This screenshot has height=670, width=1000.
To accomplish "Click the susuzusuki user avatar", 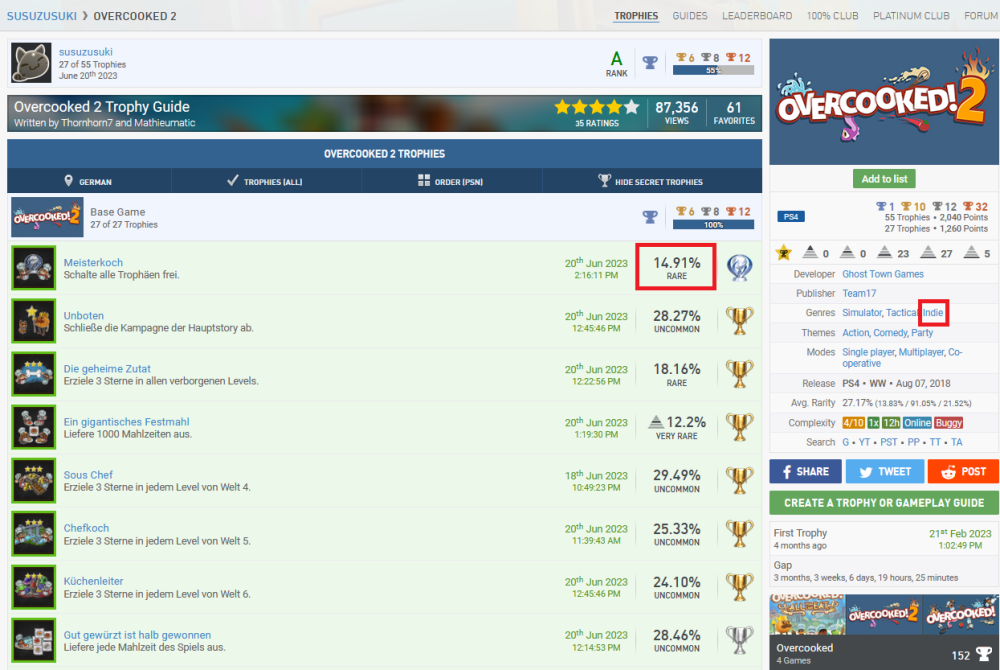I will click(x=32, y=63).
